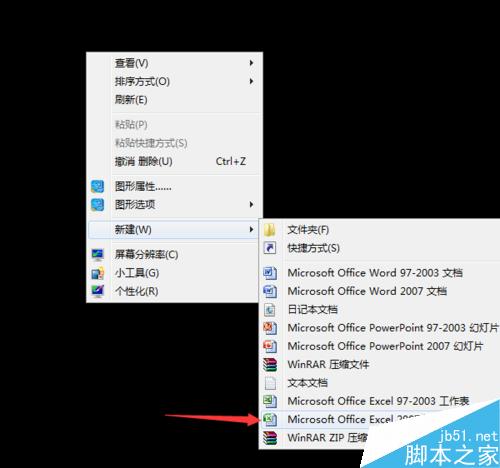Open 屏幕分辨率(C) screen resolution
The image size is (500, 468).
(x=174, y=255)
